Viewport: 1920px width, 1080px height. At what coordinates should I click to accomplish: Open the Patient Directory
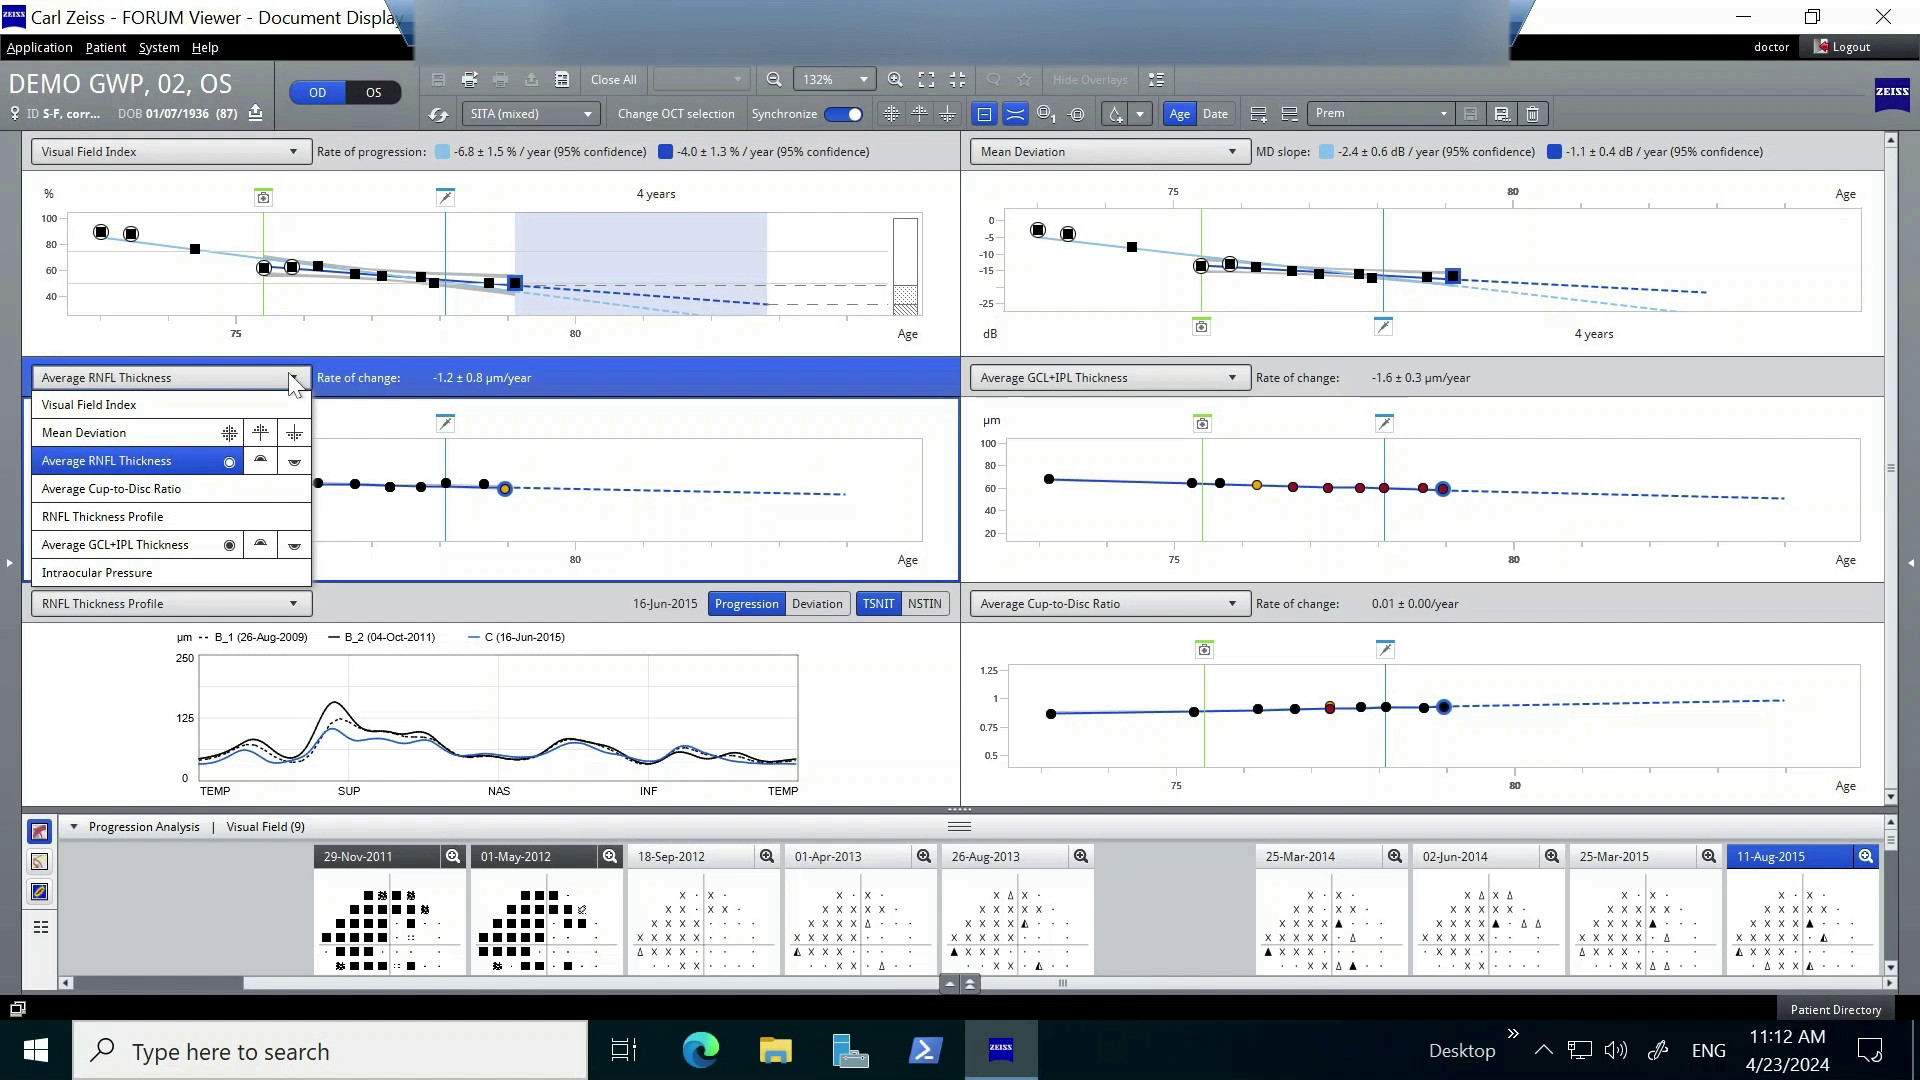pos(1836,1010)
